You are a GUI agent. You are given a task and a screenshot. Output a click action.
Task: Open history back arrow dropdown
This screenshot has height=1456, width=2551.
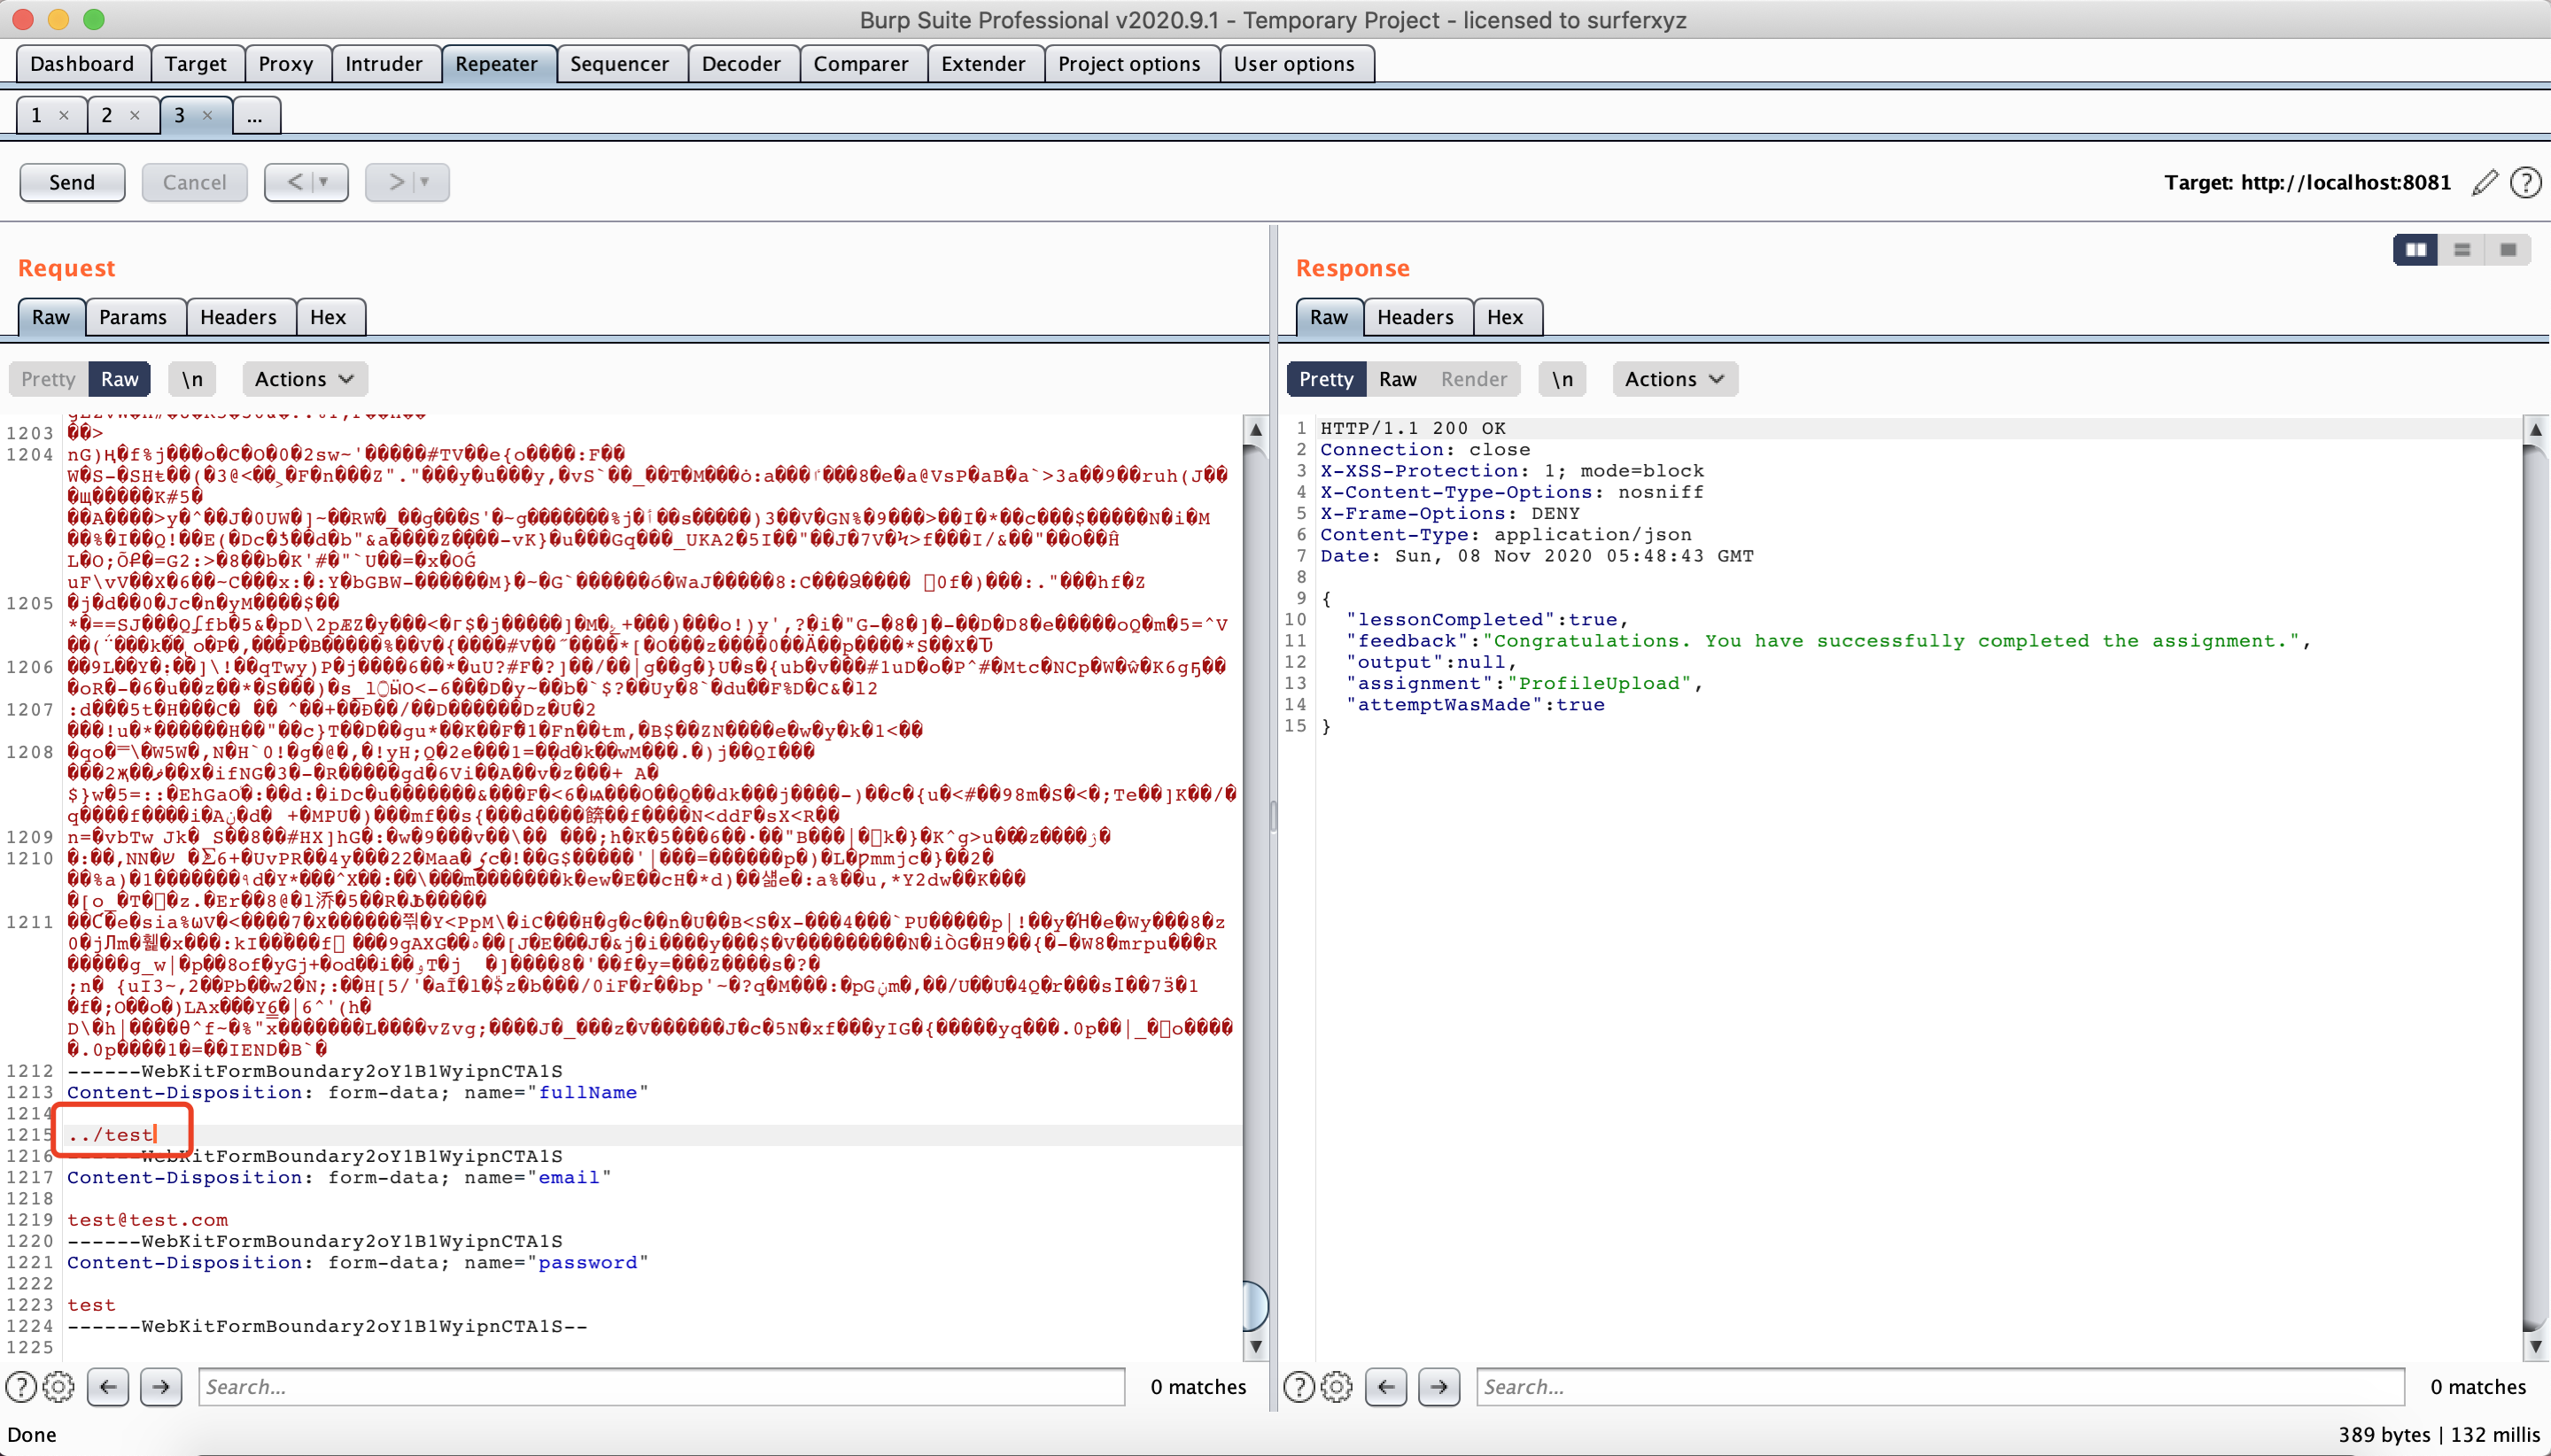323,182
